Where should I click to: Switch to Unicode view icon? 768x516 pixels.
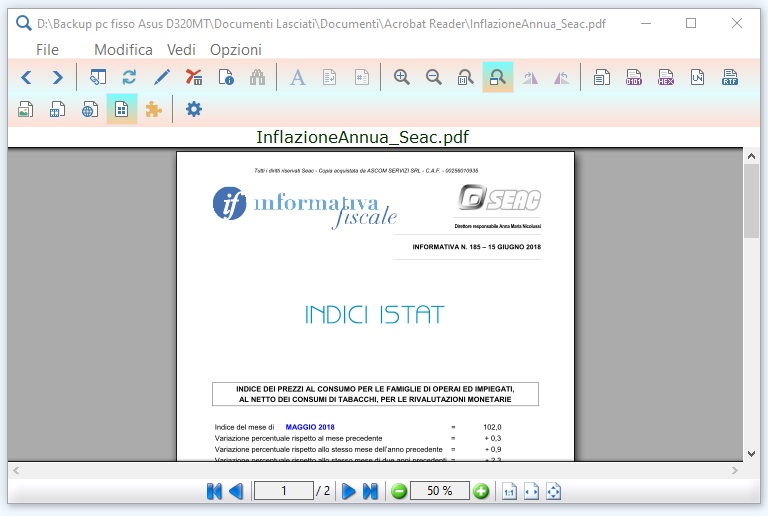pyautogui.click(x=697, y=77)
